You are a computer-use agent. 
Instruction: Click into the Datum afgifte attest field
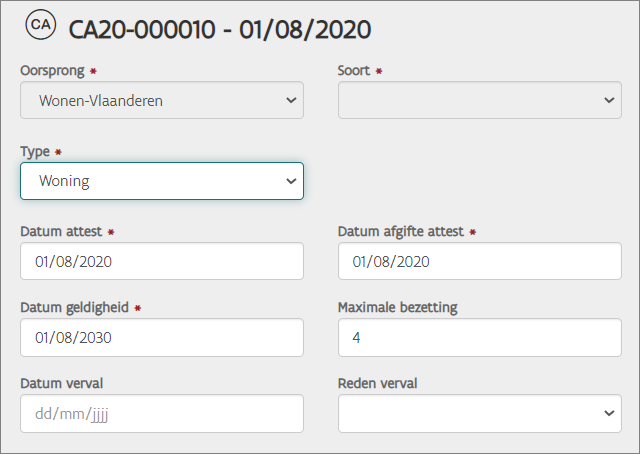point(480,261)
